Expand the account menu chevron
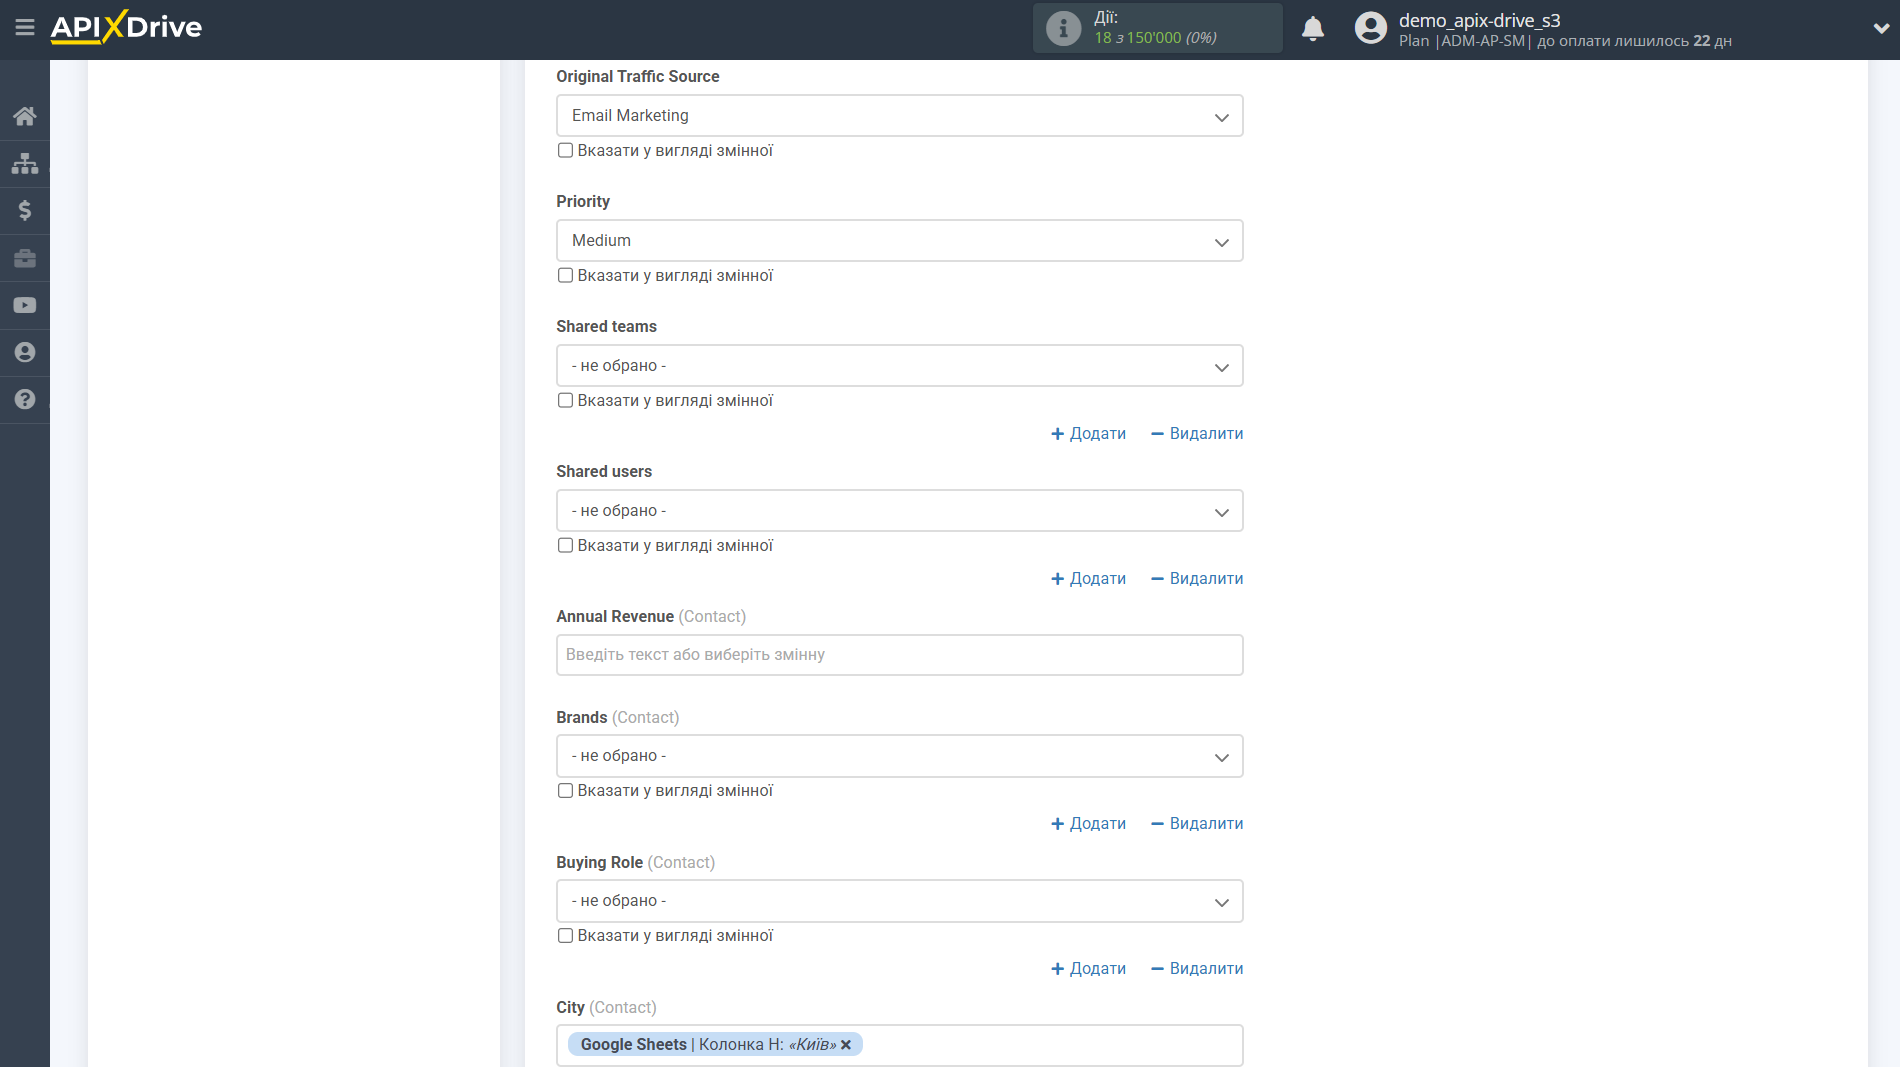Screen dimensions: 1900x1067 (1880, 28)
